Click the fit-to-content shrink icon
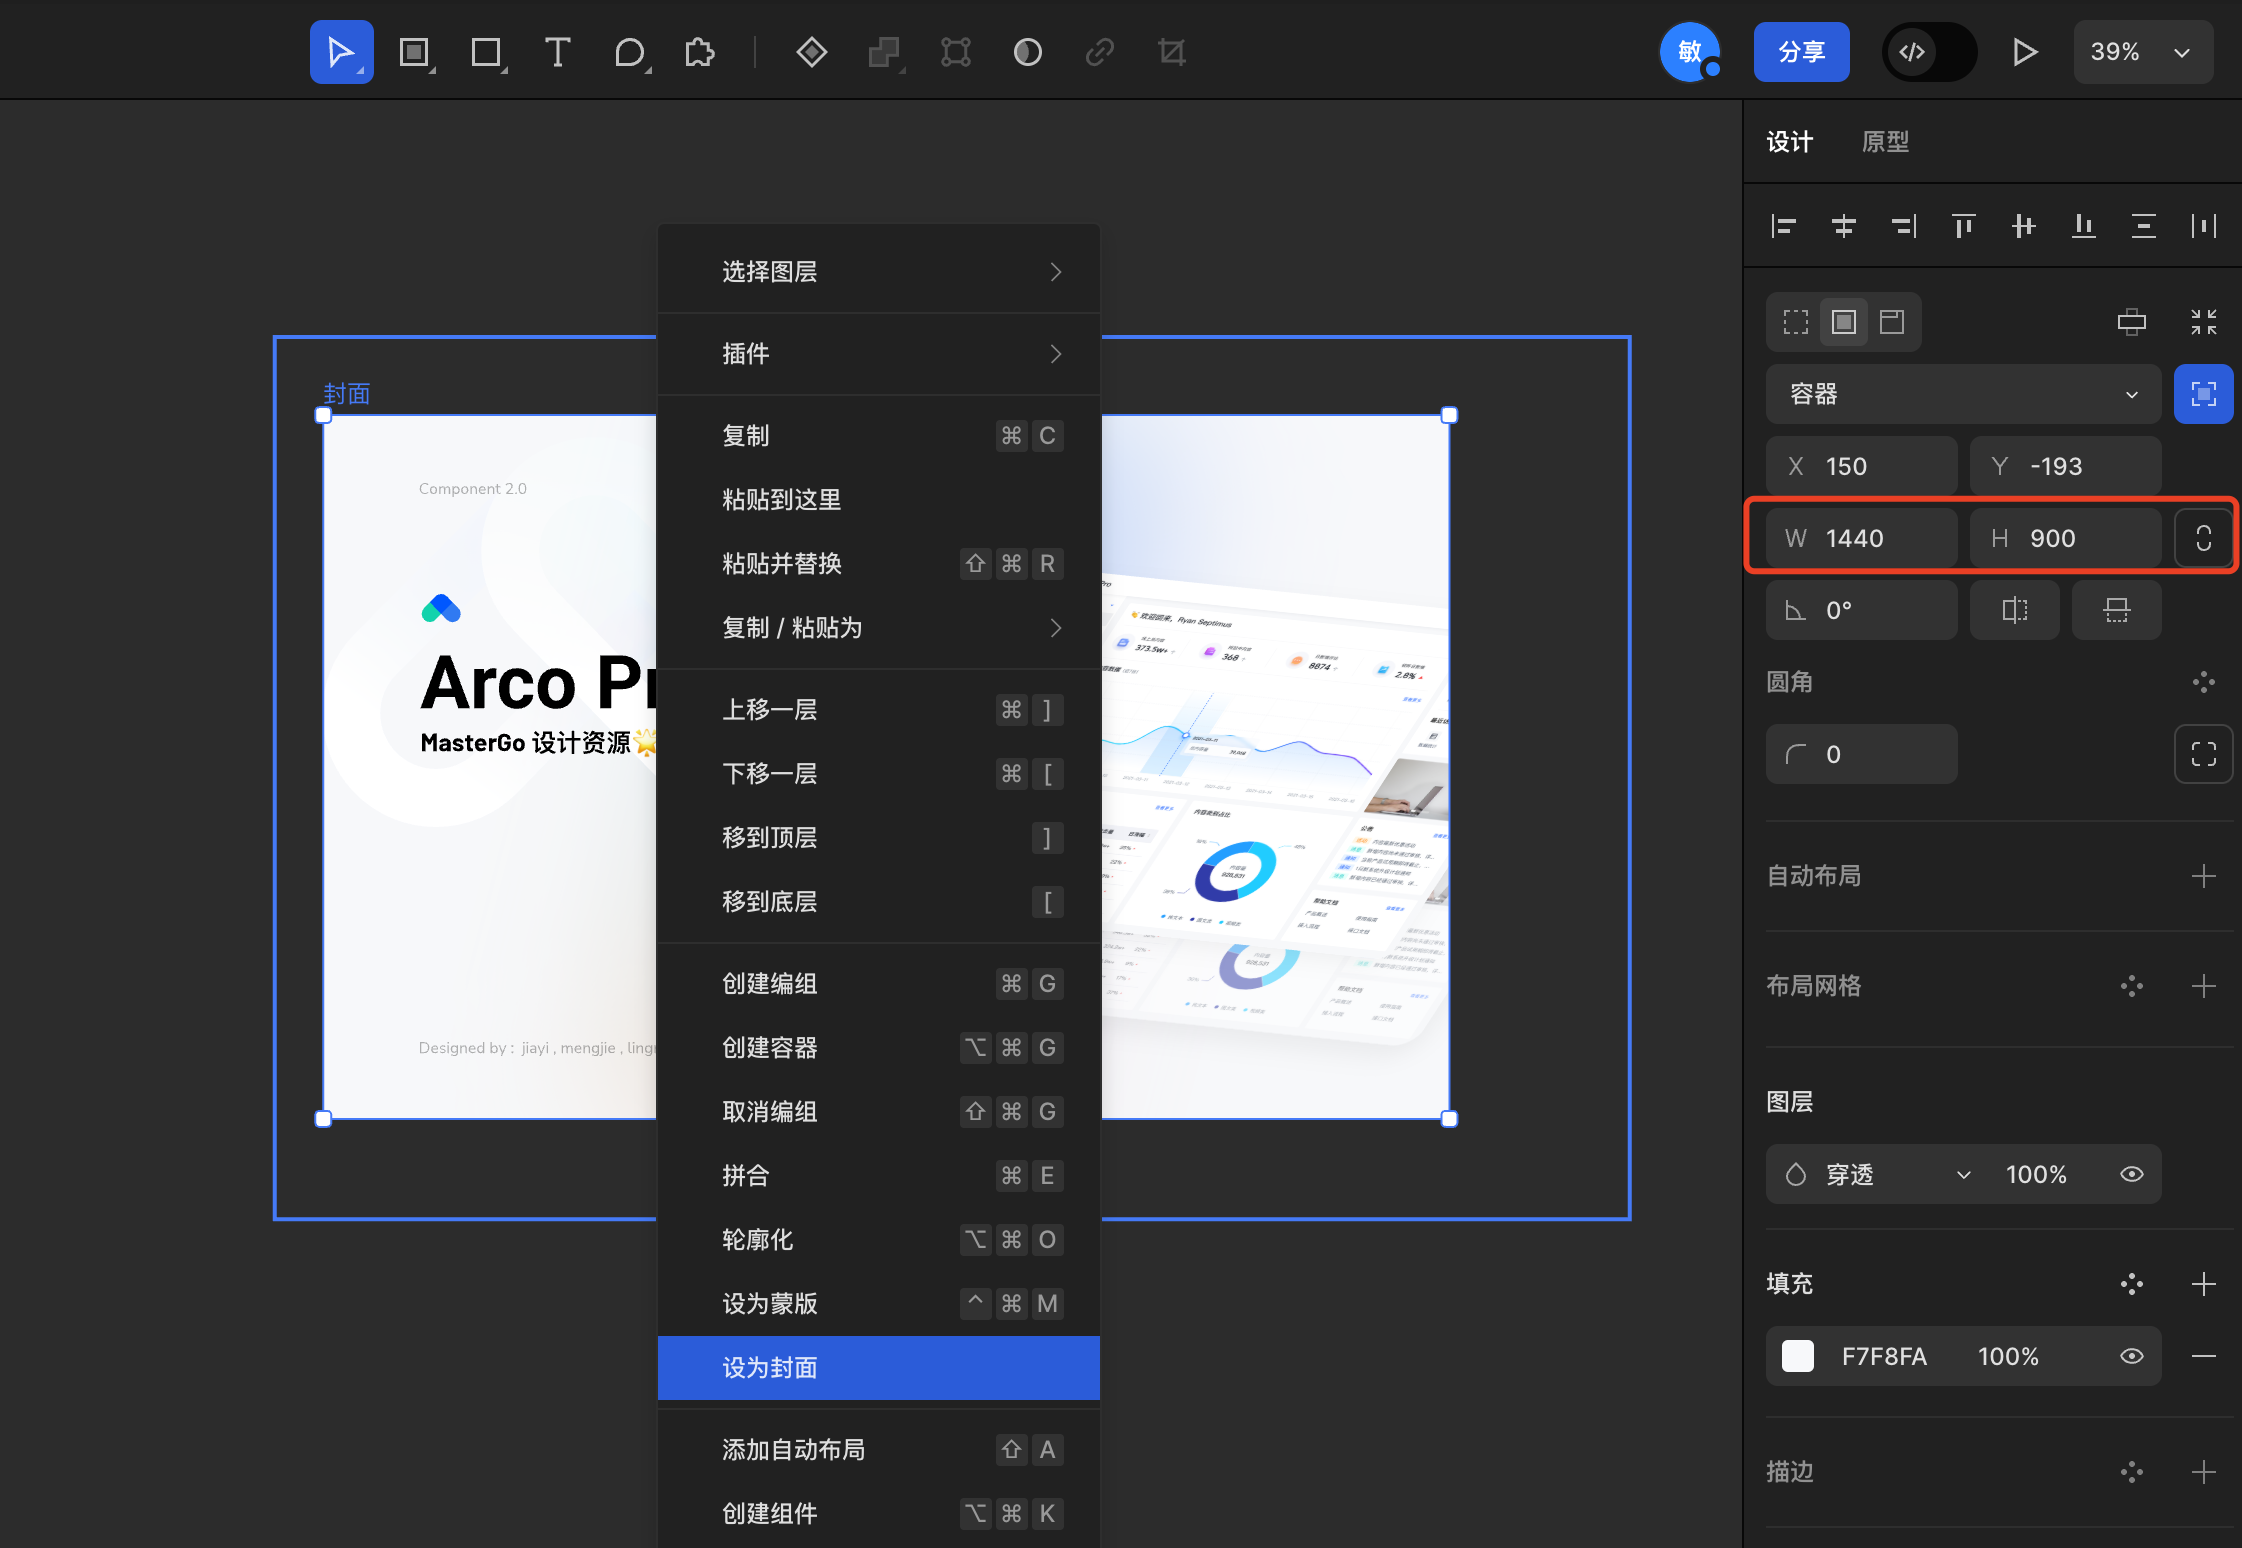This screenshot has width=2242, height=1548. click(2204, 322)
